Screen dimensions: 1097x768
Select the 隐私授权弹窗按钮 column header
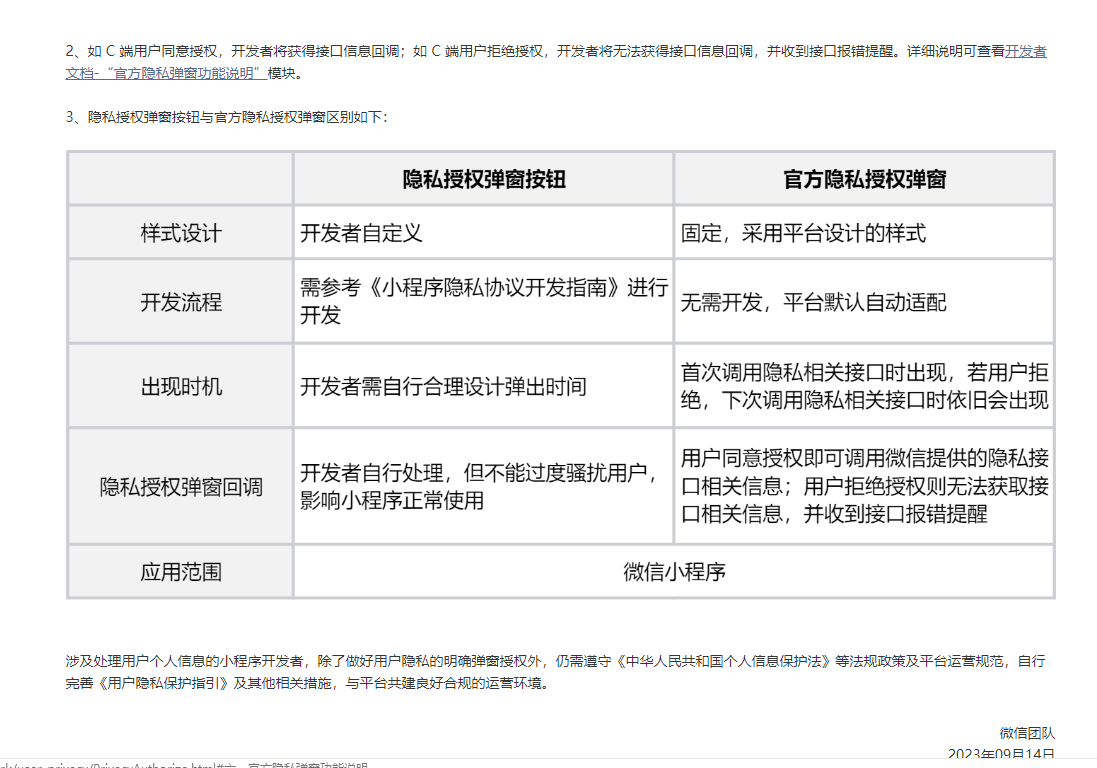[483, 179]
